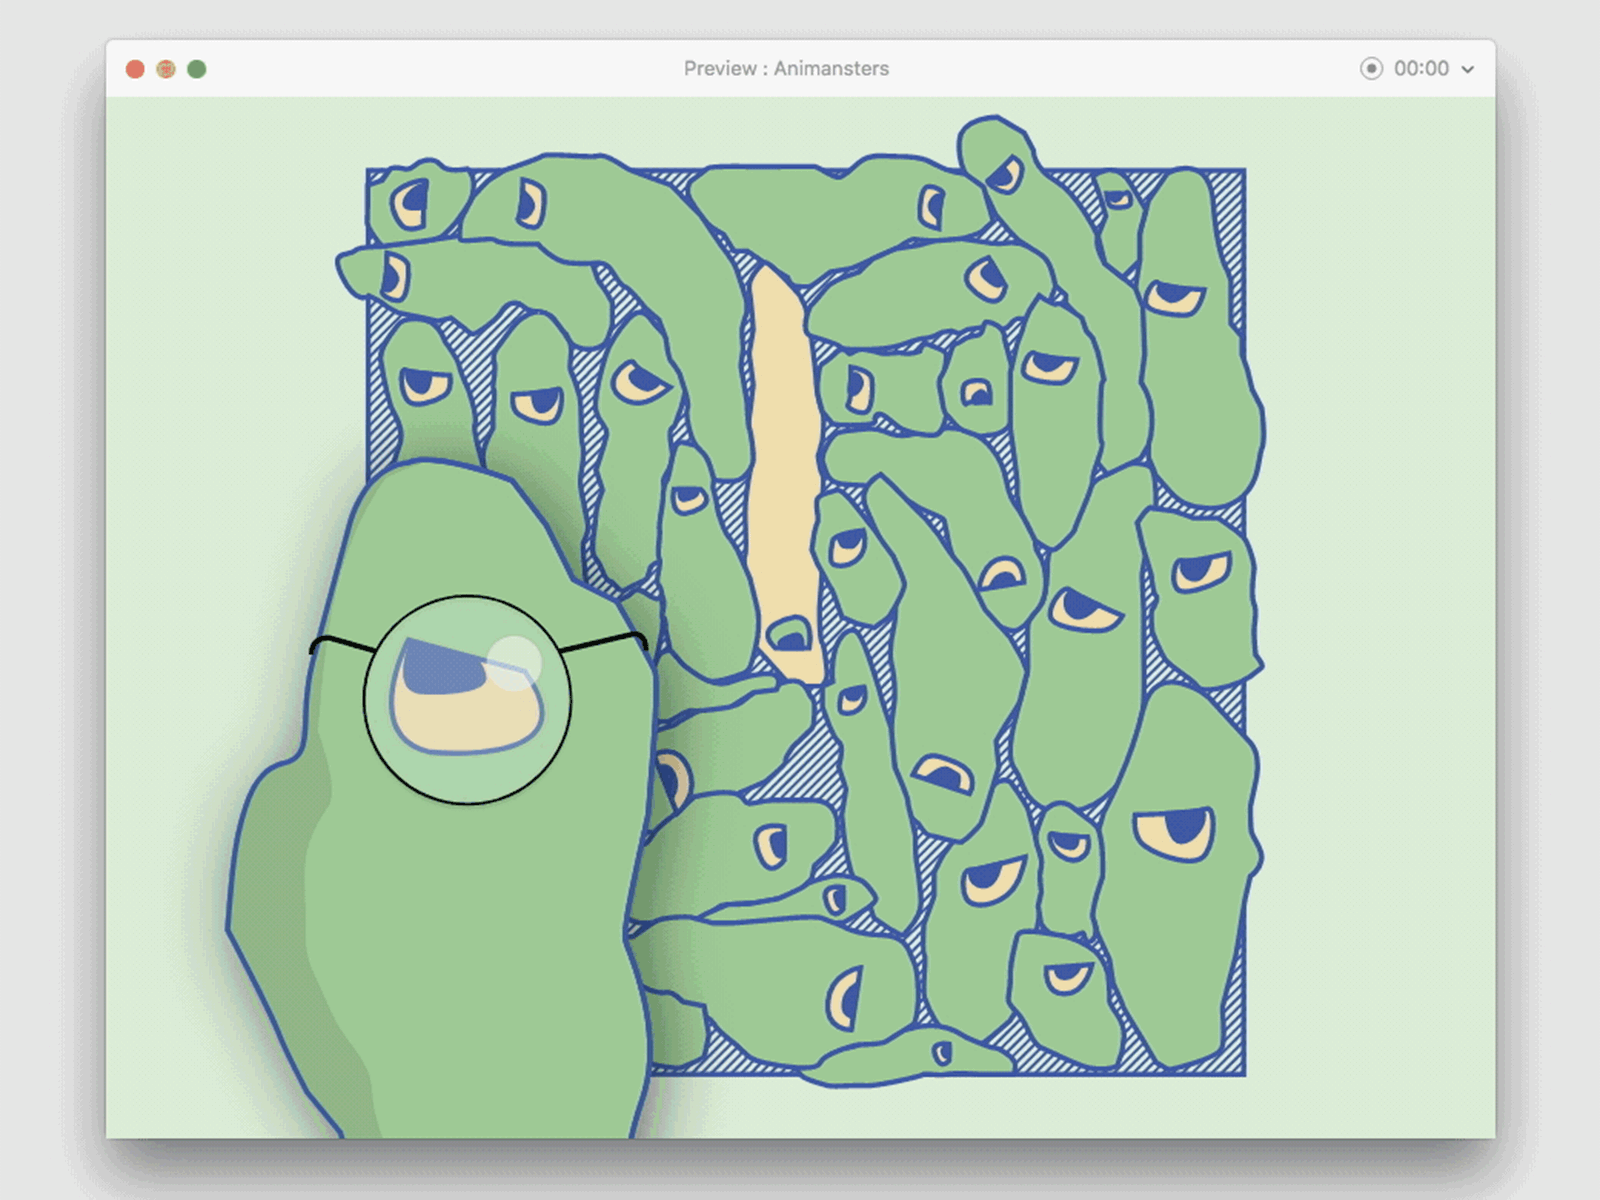Open the recording options chevron dropdown
This screenshot has width=1600, height=1200.
point(1467,69)
